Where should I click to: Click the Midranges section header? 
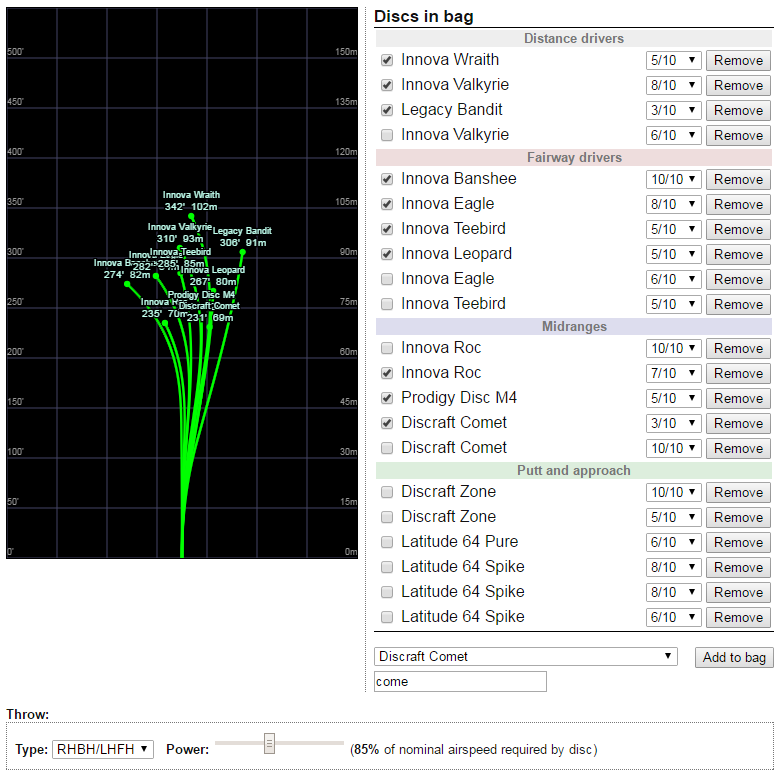click(574, 326)
